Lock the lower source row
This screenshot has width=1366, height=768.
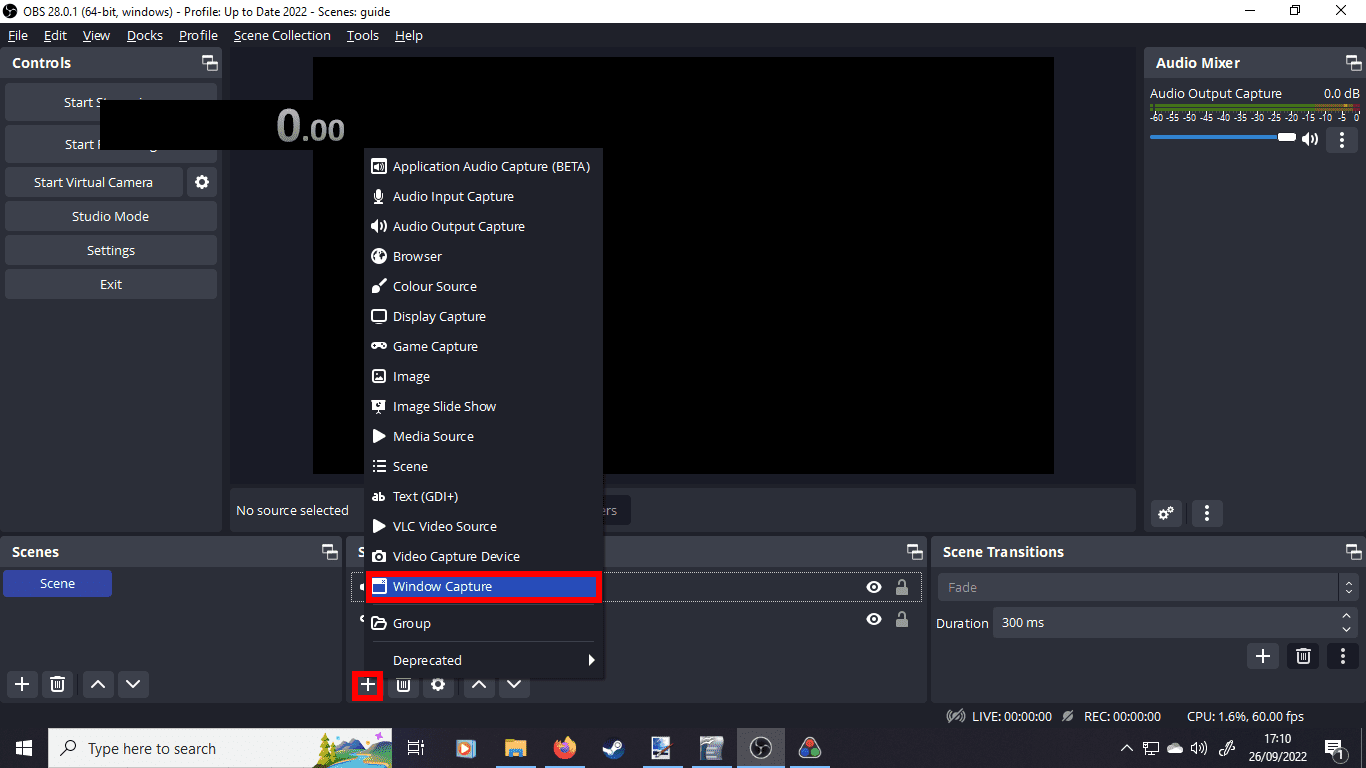pyautogui.click(x=902, y=620)
